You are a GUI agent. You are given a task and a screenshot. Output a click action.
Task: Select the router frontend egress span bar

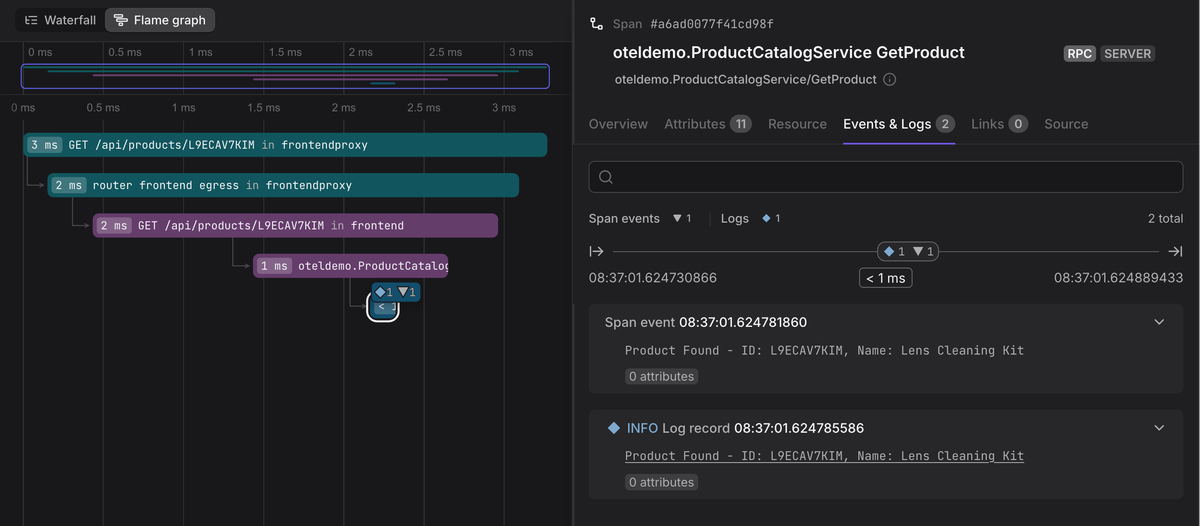(283, 185)
